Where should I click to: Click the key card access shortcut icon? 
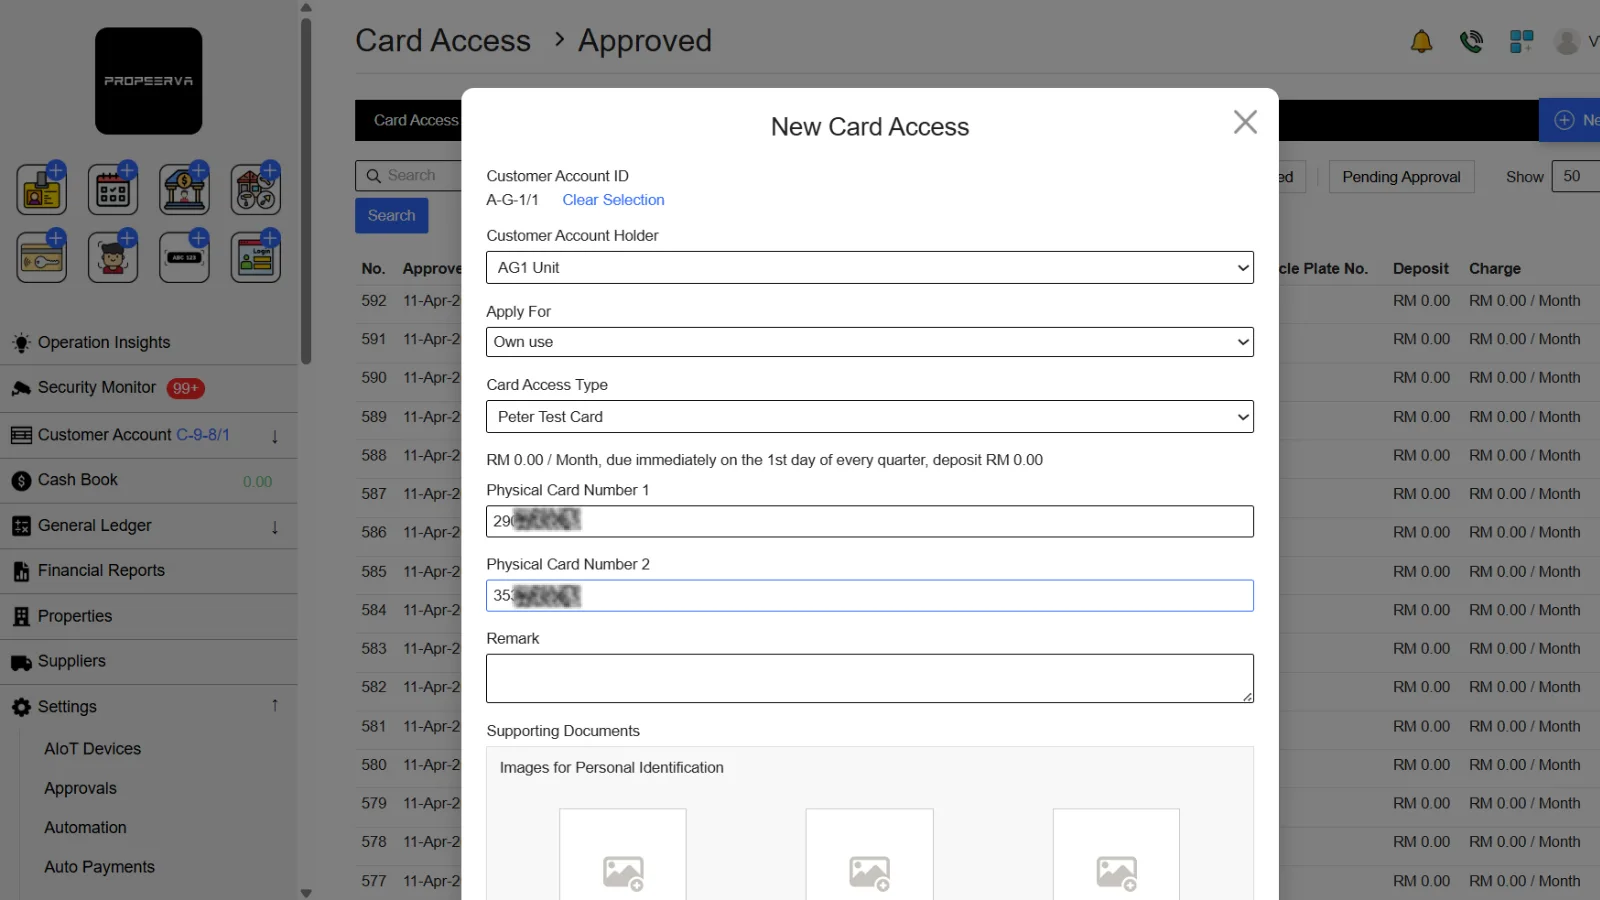42,257
